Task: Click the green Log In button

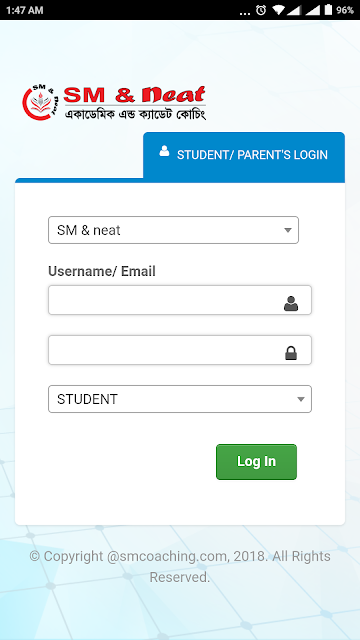Action: pyautogui.click(x=256, y=462)
